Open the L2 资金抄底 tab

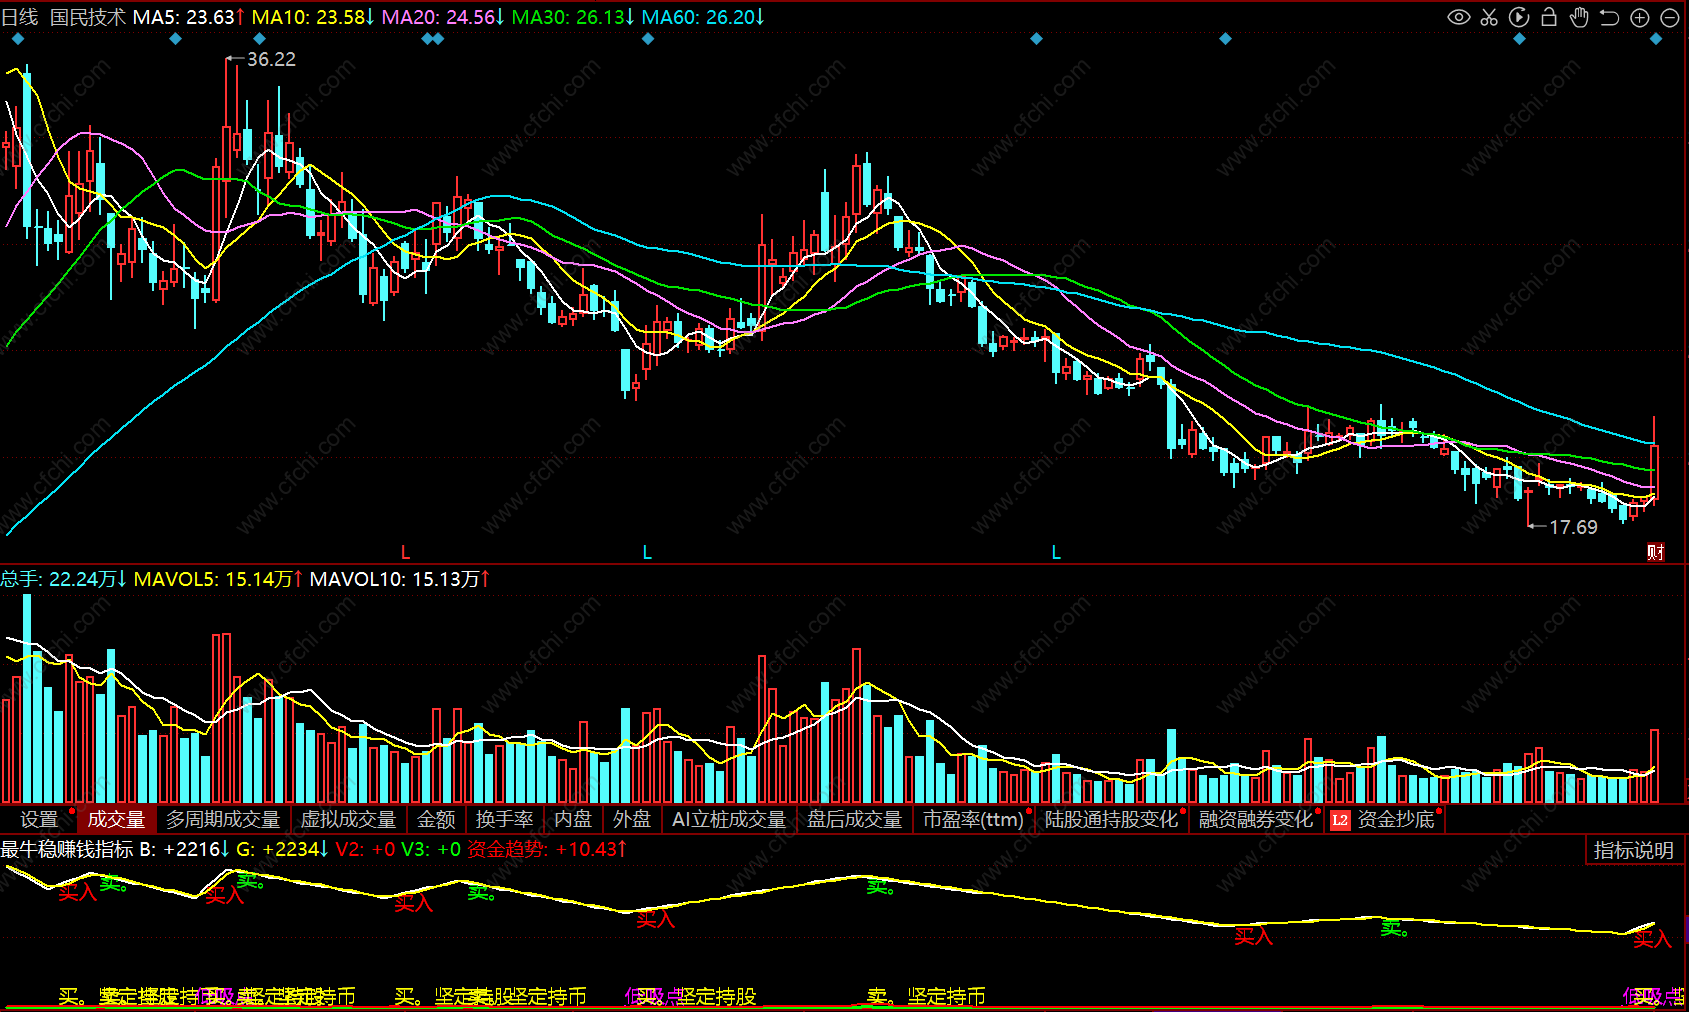pyautogui.click(x=1384, y=820)
